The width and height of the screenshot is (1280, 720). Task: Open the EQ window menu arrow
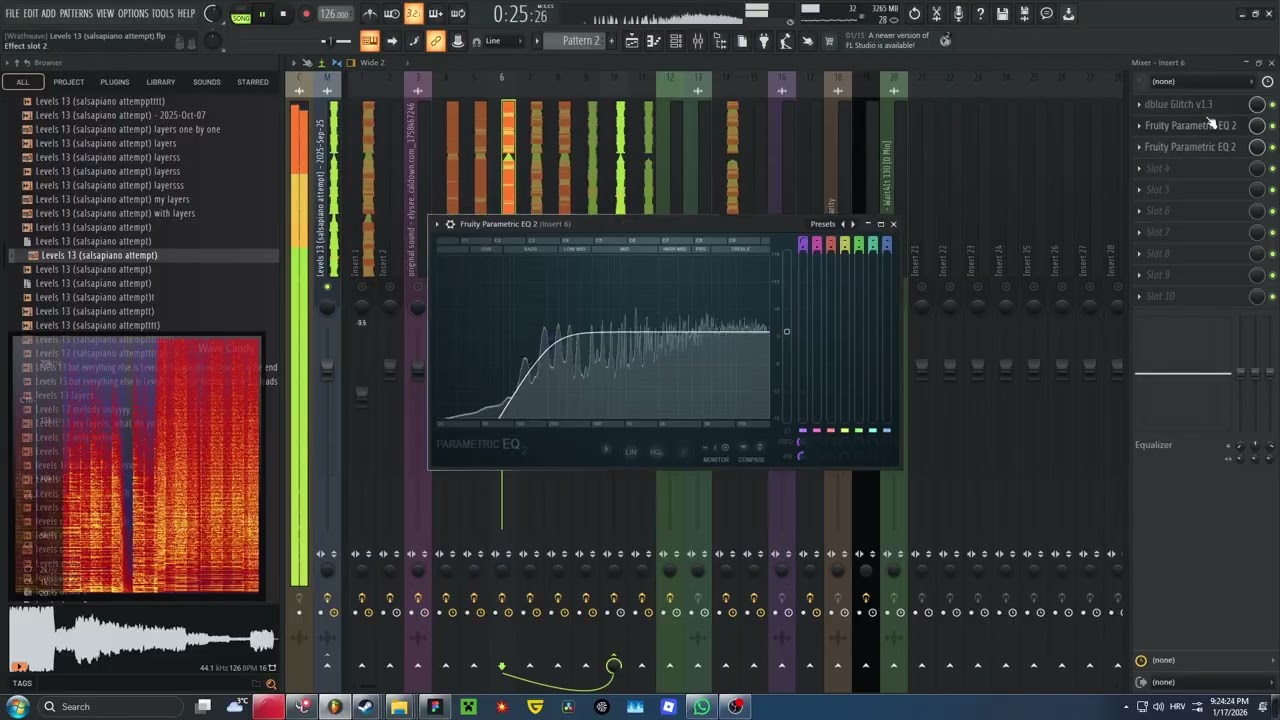tap(437, 224)
